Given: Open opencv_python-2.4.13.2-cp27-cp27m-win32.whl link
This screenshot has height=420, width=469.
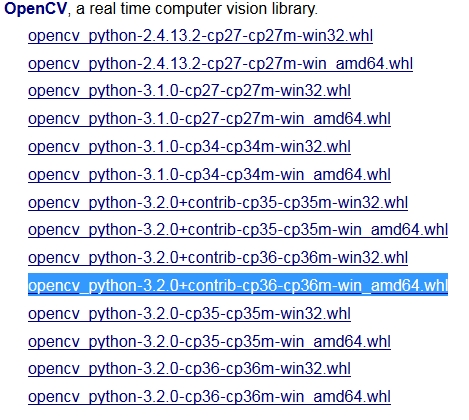Looking at the screenshot, I should click(200, 36).
